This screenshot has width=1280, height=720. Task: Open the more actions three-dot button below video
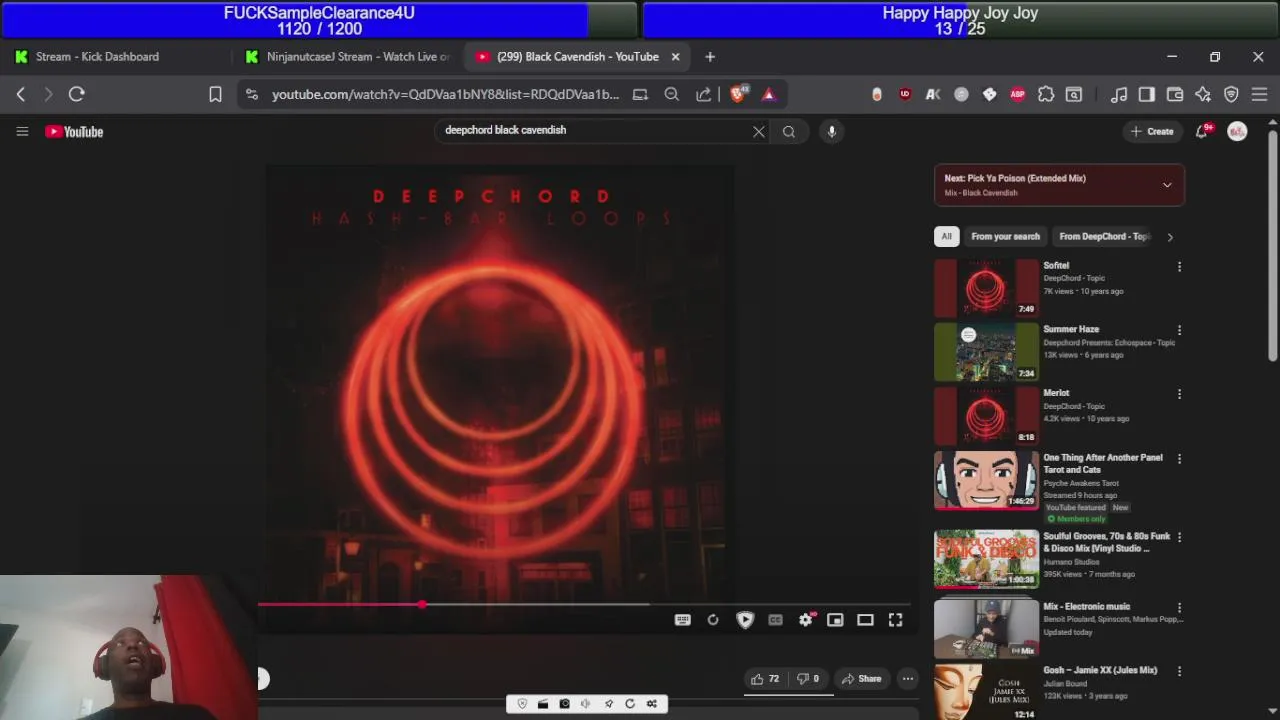pos(908,679)
